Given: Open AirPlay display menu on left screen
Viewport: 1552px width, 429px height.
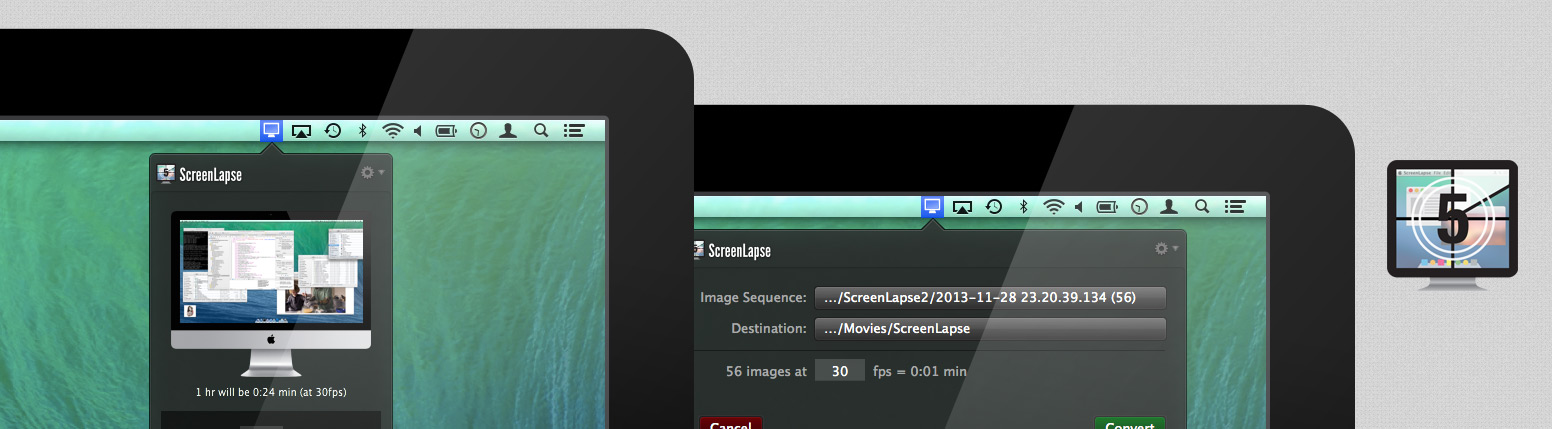Looking at the screenshot, I should [301, 131].
